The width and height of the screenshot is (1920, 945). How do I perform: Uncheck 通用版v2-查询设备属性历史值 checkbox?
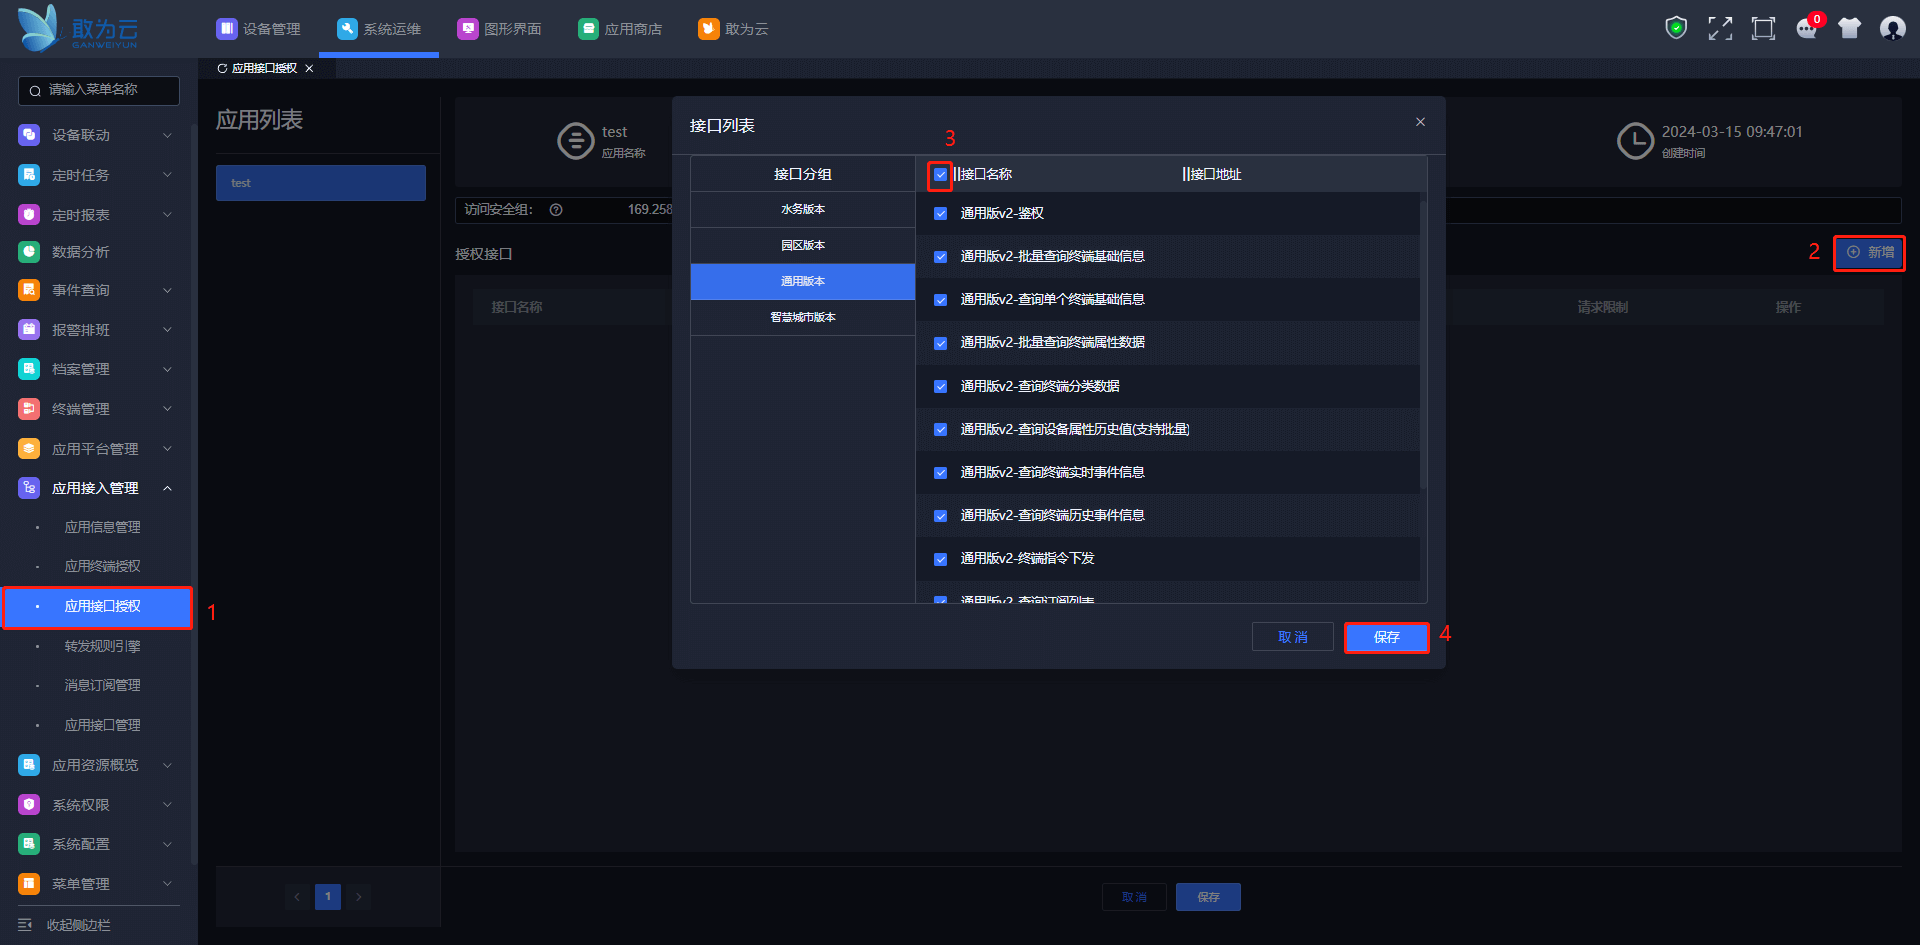[940, 430]
